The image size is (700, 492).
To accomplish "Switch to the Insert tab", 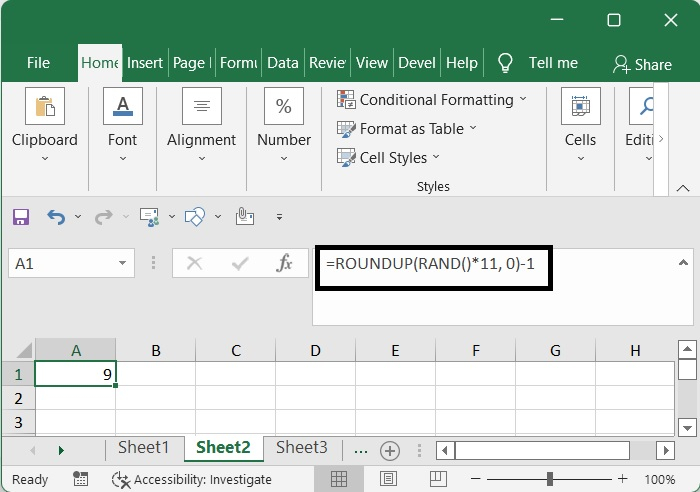I will point(145,63).
